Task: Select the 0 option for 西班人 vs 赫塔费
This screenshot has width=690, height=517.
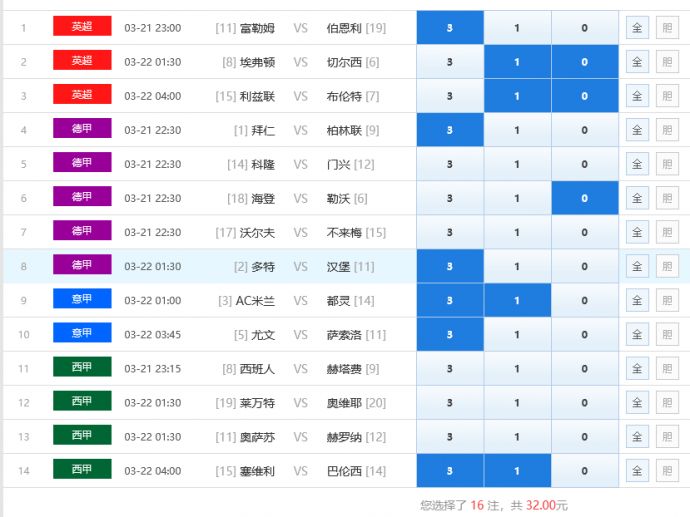Action: [584, 369]
